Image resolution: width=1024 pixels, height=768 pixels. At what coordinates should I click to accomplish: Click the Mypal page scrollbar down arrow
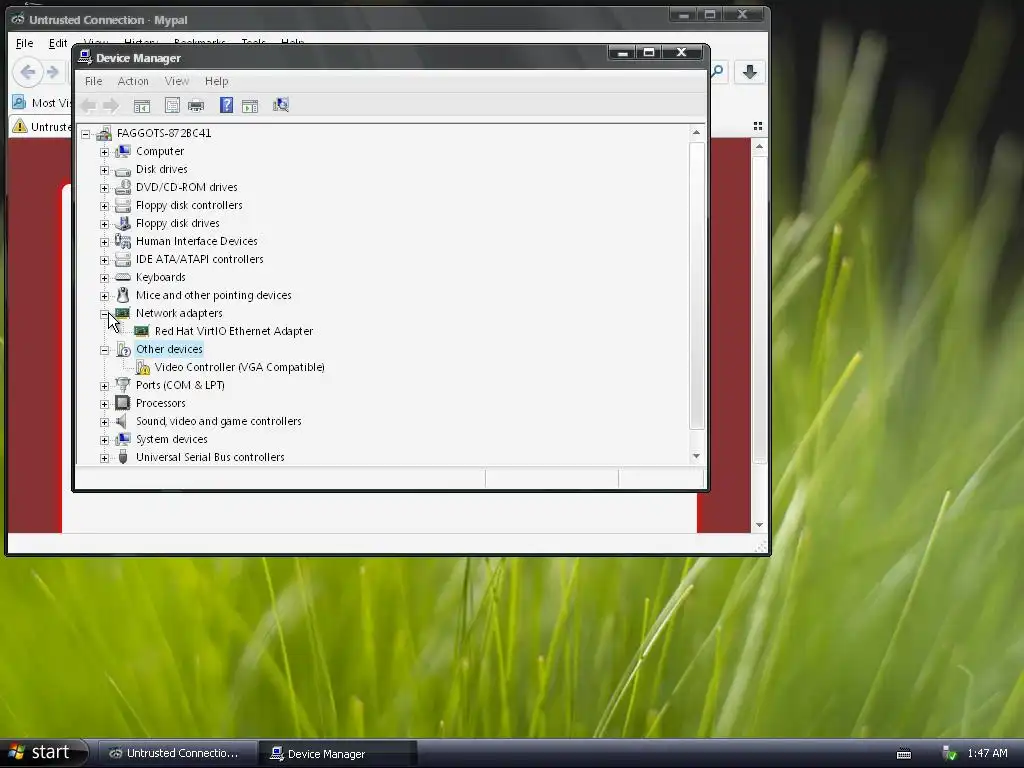click(759, 524)
